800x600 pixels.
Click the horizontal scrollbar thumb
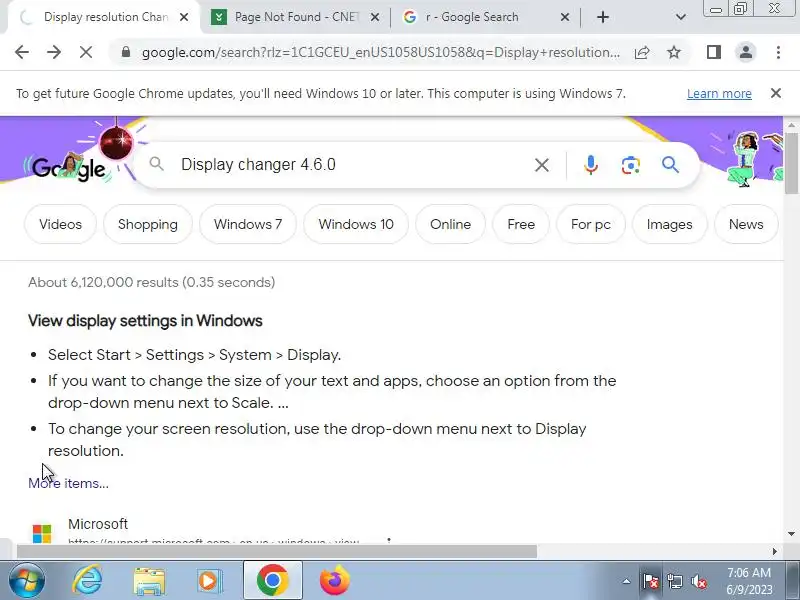[x=277, y=551]
